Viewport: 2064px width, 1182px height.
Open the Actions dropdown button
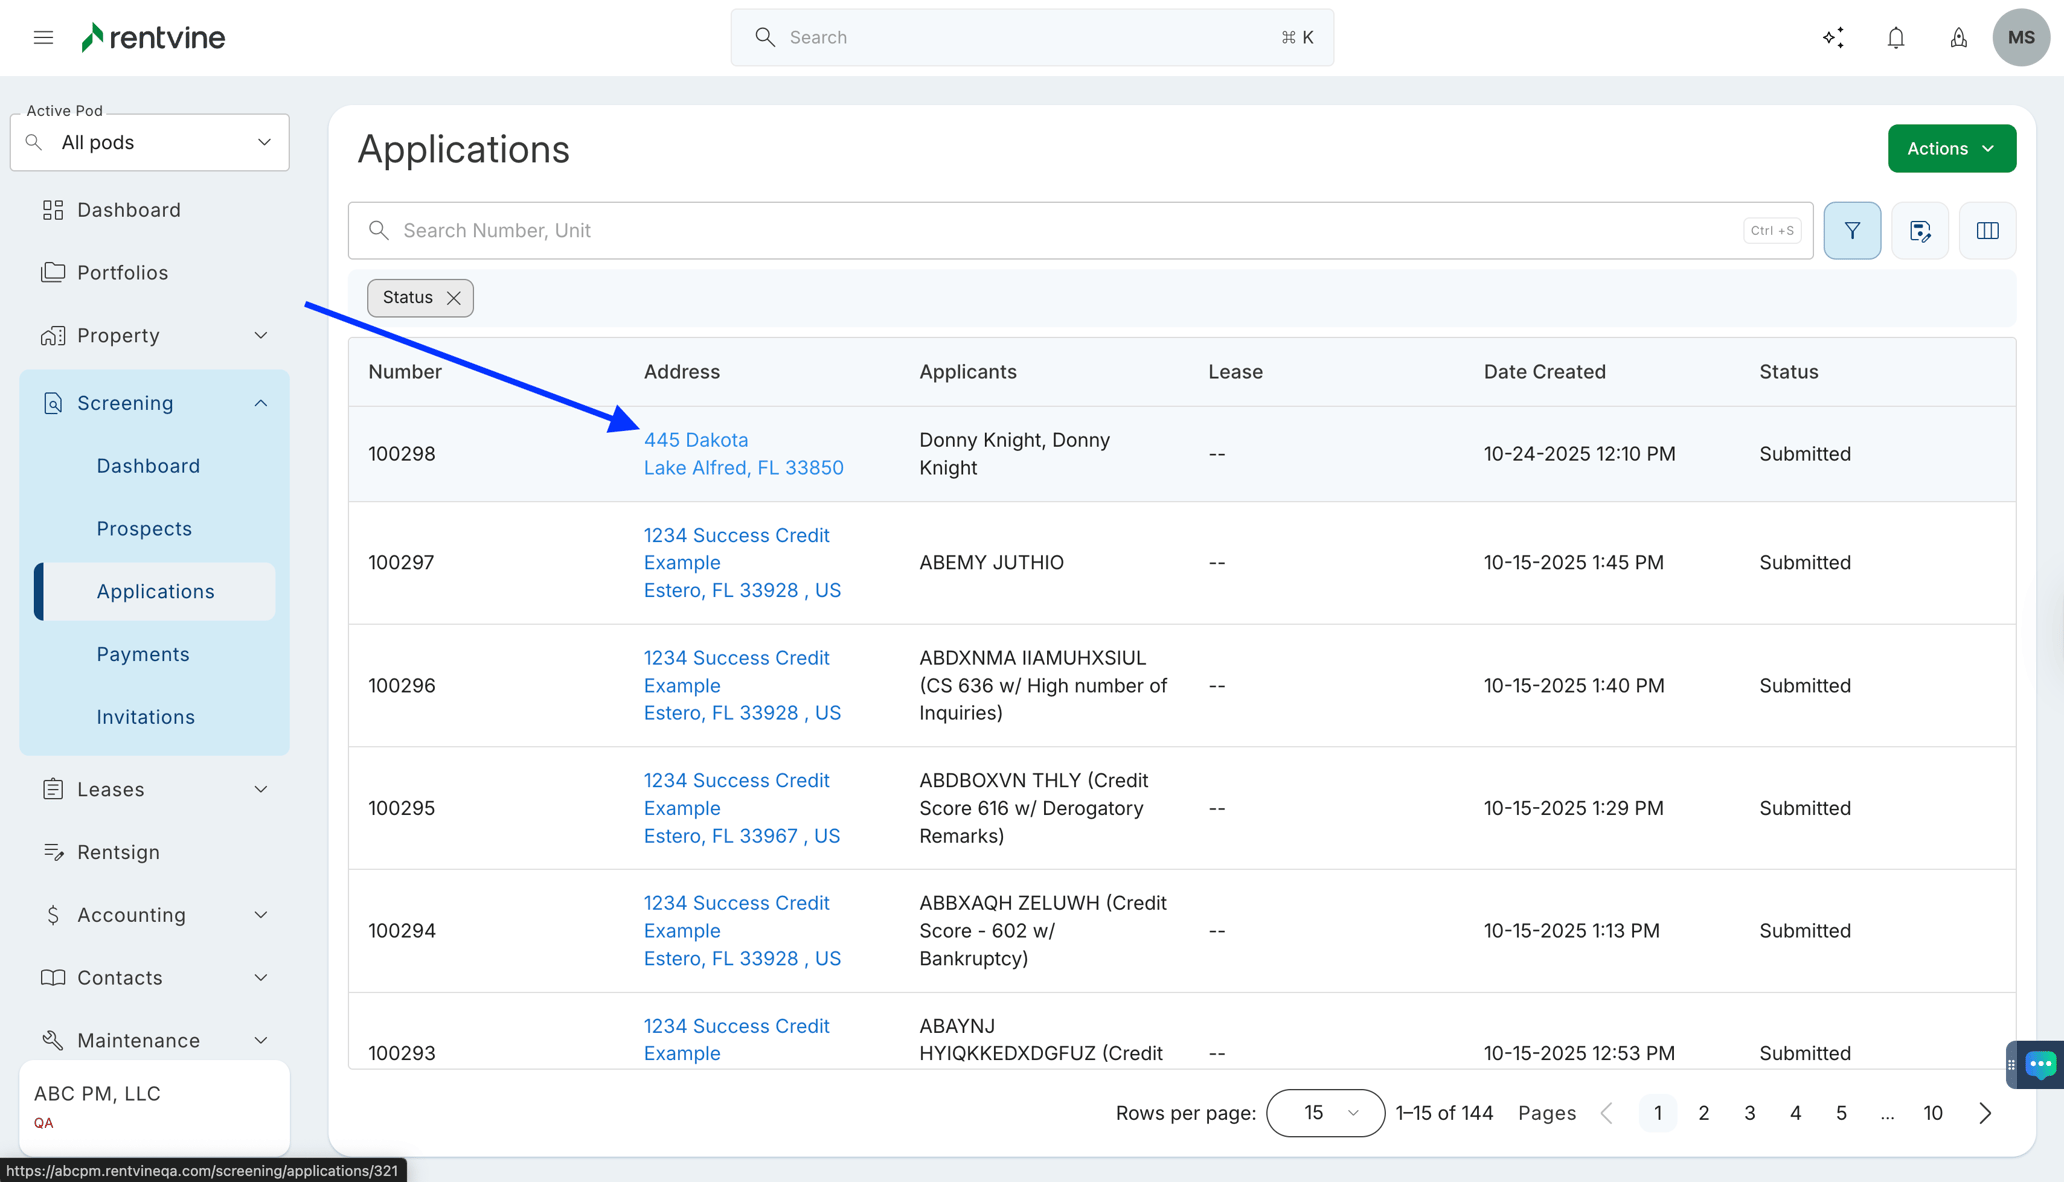point(1951,149)
